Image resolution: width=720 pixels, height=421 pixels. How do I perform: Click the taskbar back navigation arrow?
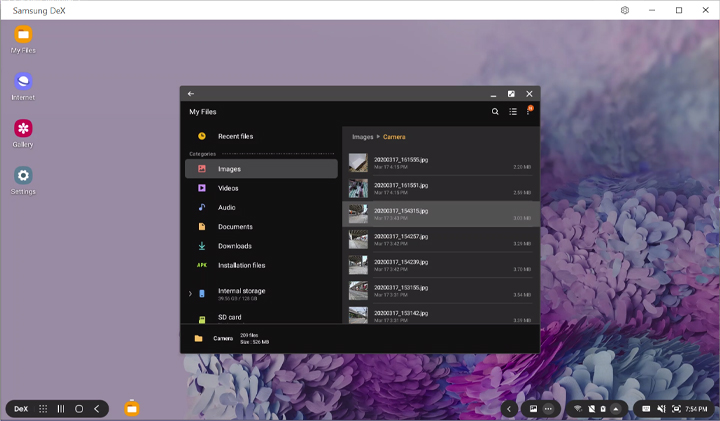(x=96, y=409)
